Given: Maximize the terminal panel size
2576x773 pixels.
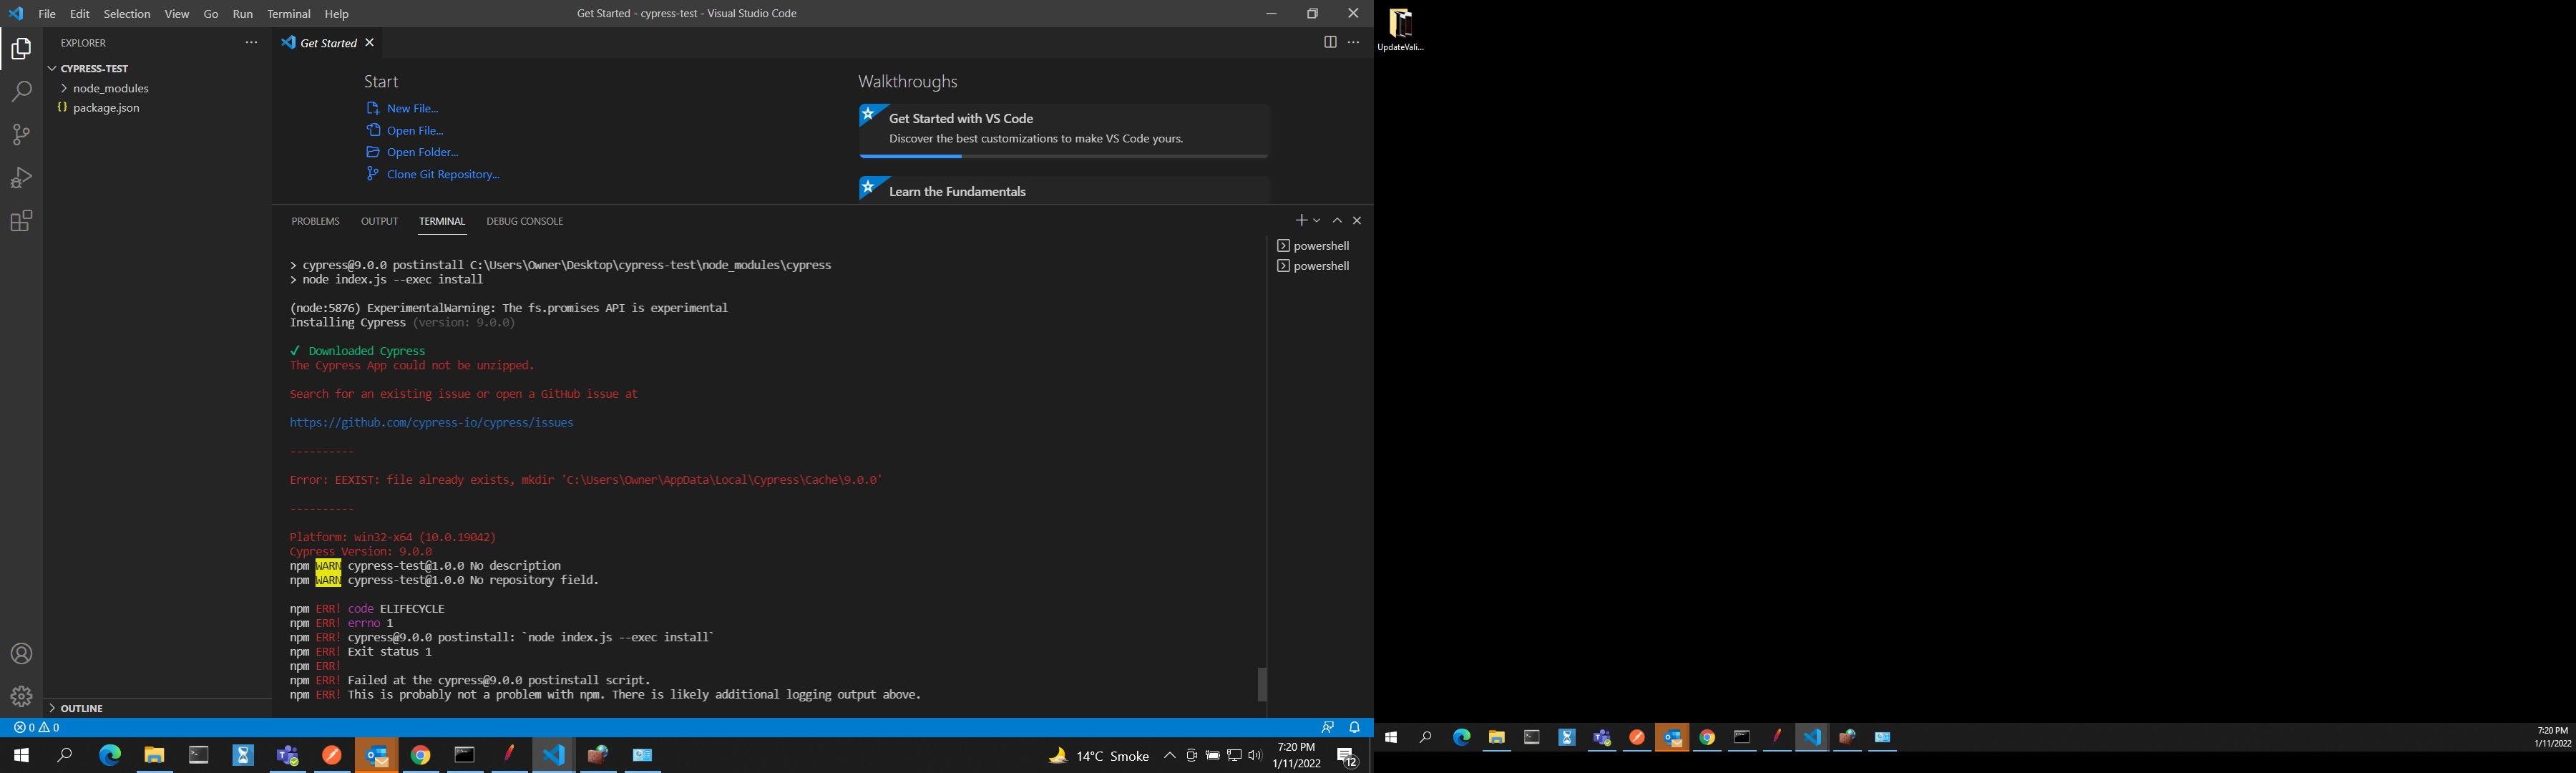Looking at the screenshot, I should tap(1337, 220).
